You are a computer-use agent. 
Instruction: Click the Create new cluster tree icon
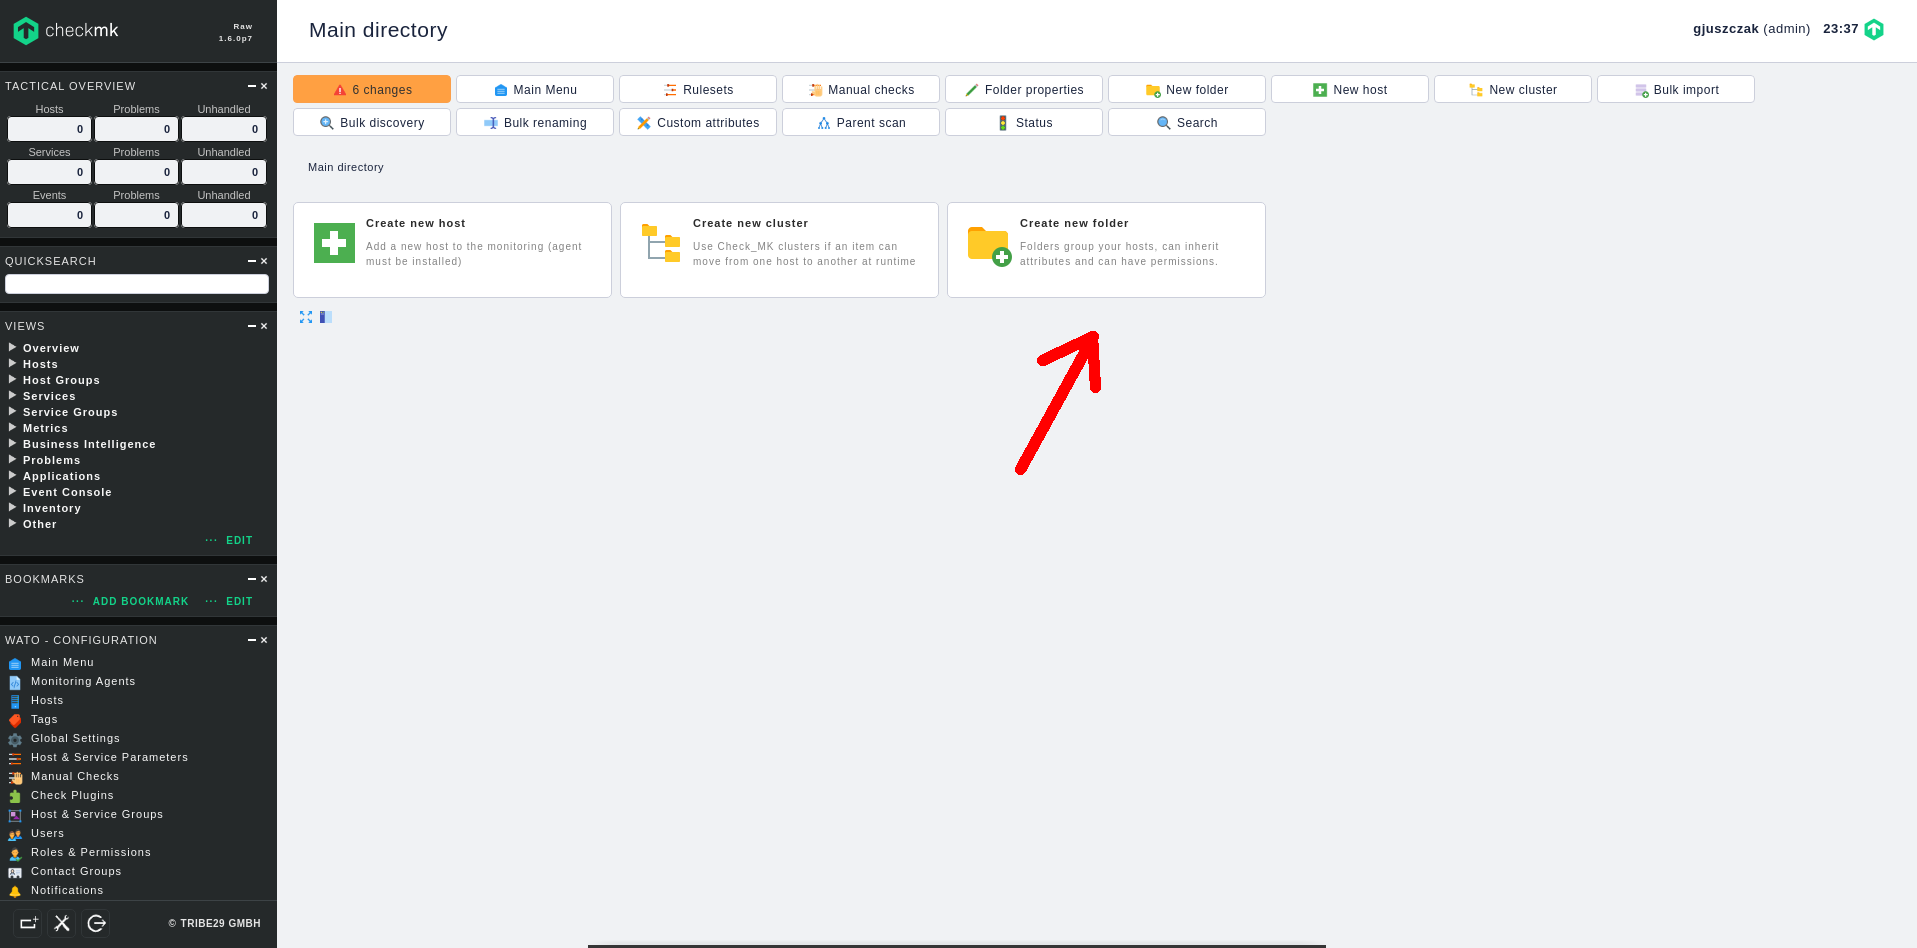click(x=661, y=243)
